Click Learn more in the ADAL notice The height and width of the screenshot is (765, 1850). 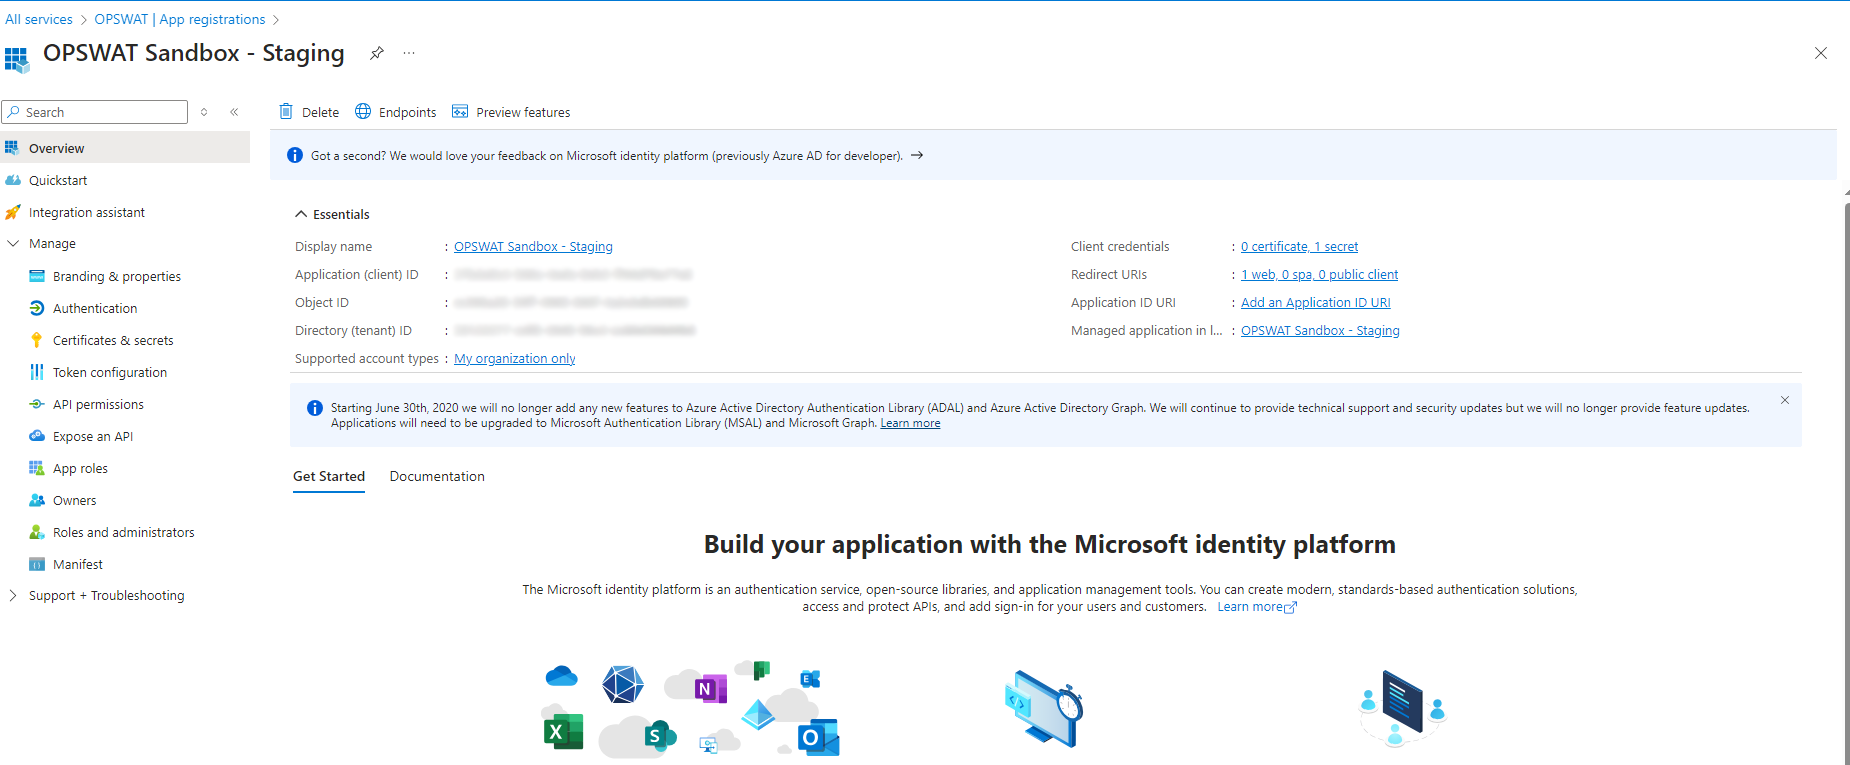click(910, 423)
